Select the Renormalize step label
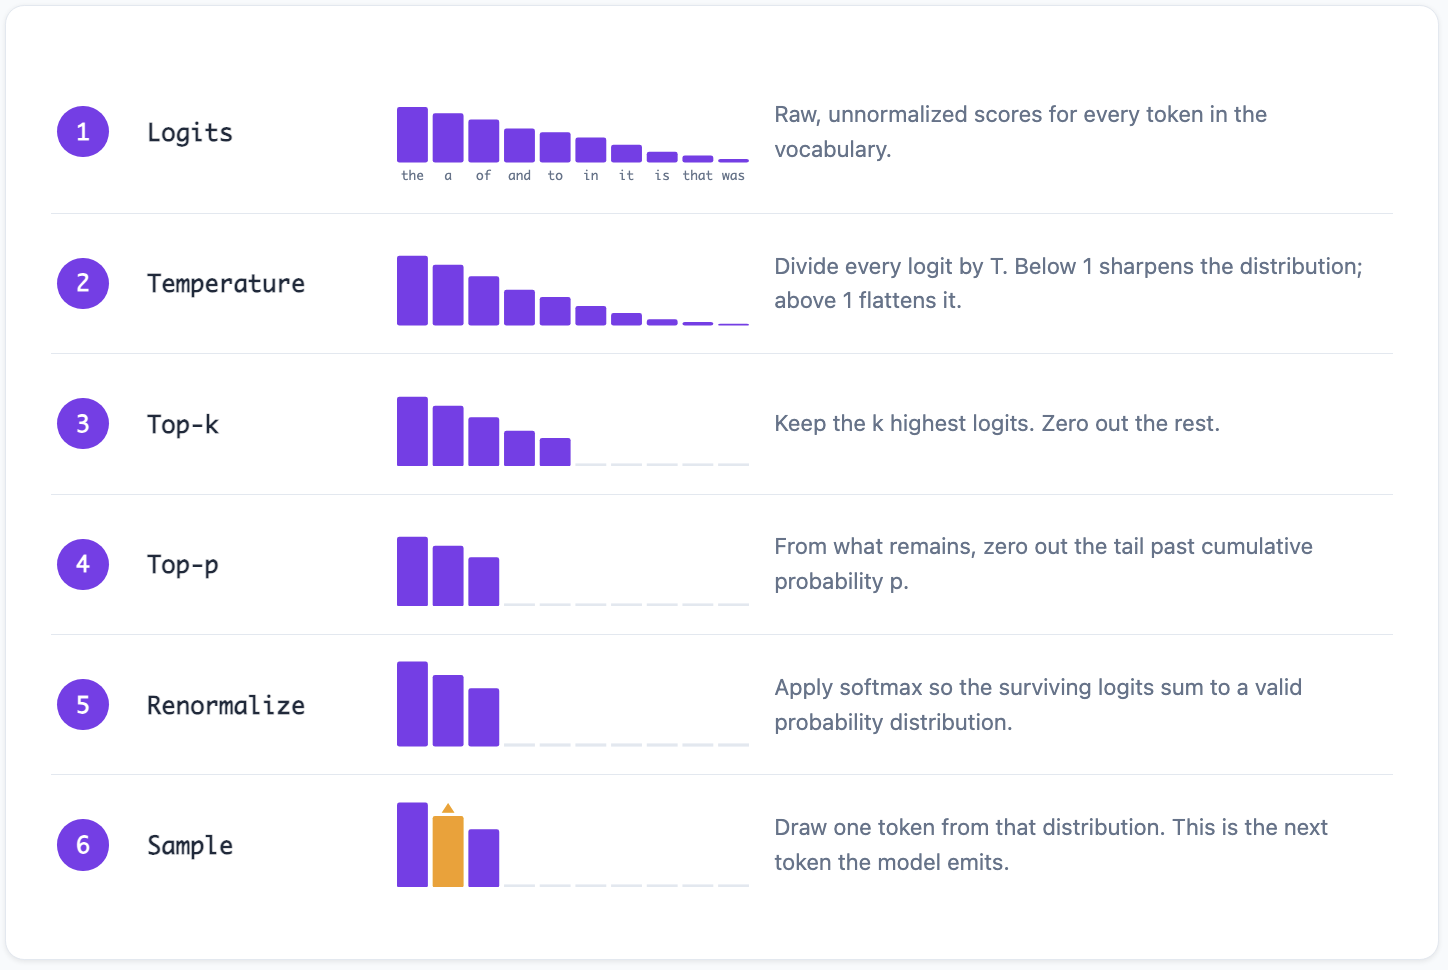 click(226, 705)
